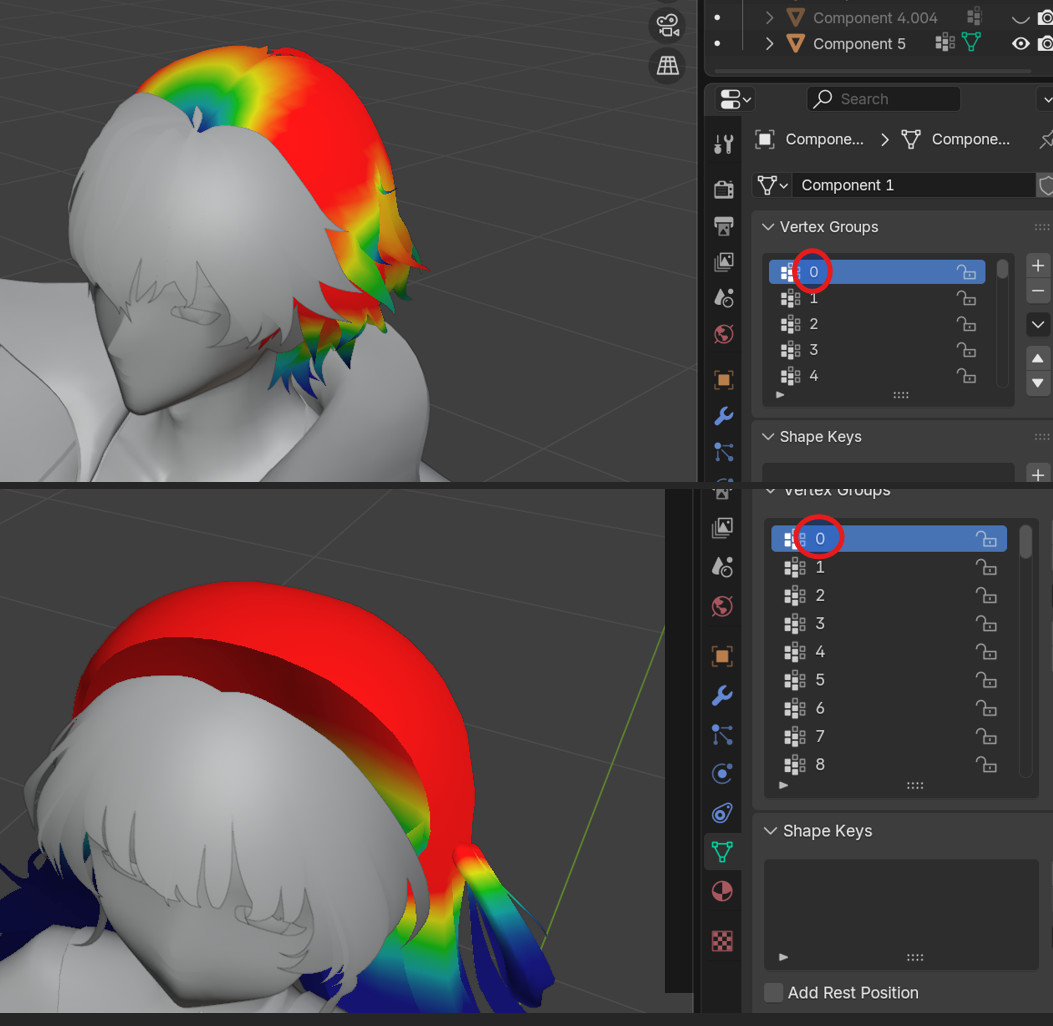The height and width of the screenshot is (1026, 1053).
Task: Switch to the Render properties tab
Action: pyautogui.click(x=723, y=188)
